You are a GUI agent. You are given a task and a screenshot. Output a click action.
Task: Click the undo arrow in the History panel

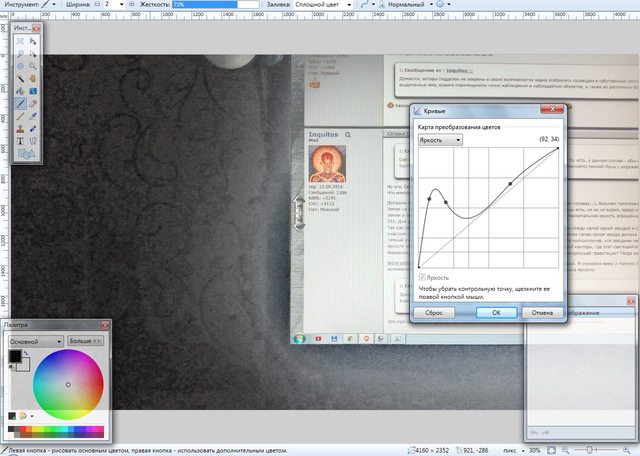tap(534, 432)
